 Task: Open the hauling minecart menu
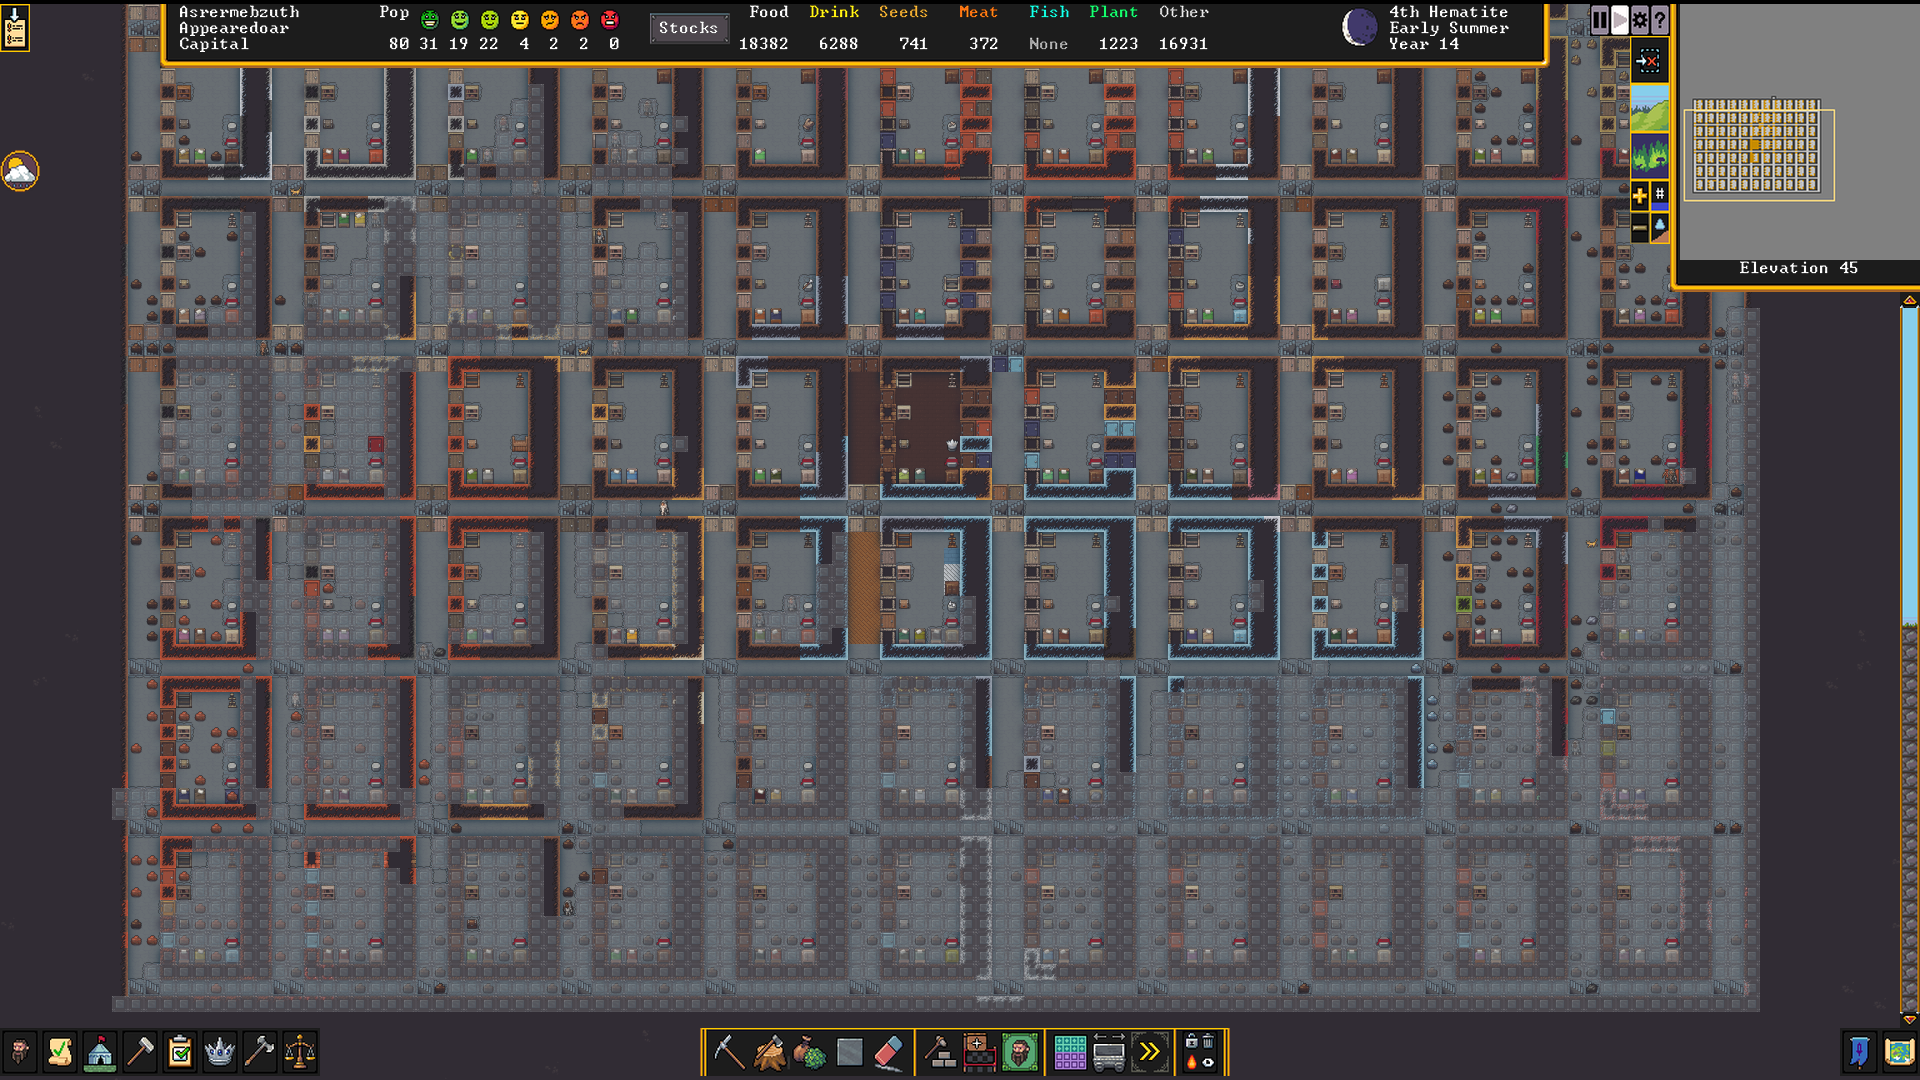tap(1109, 1052)
